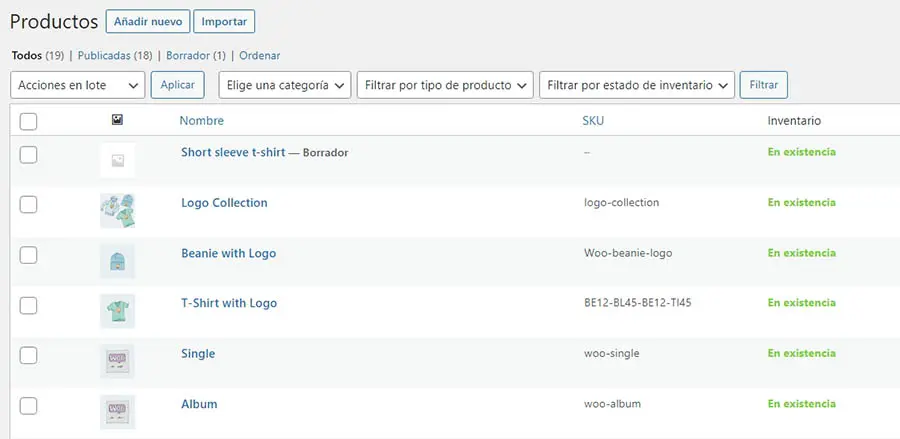Expand Filtrar por estado de inventario dropdown

point(636,85)
